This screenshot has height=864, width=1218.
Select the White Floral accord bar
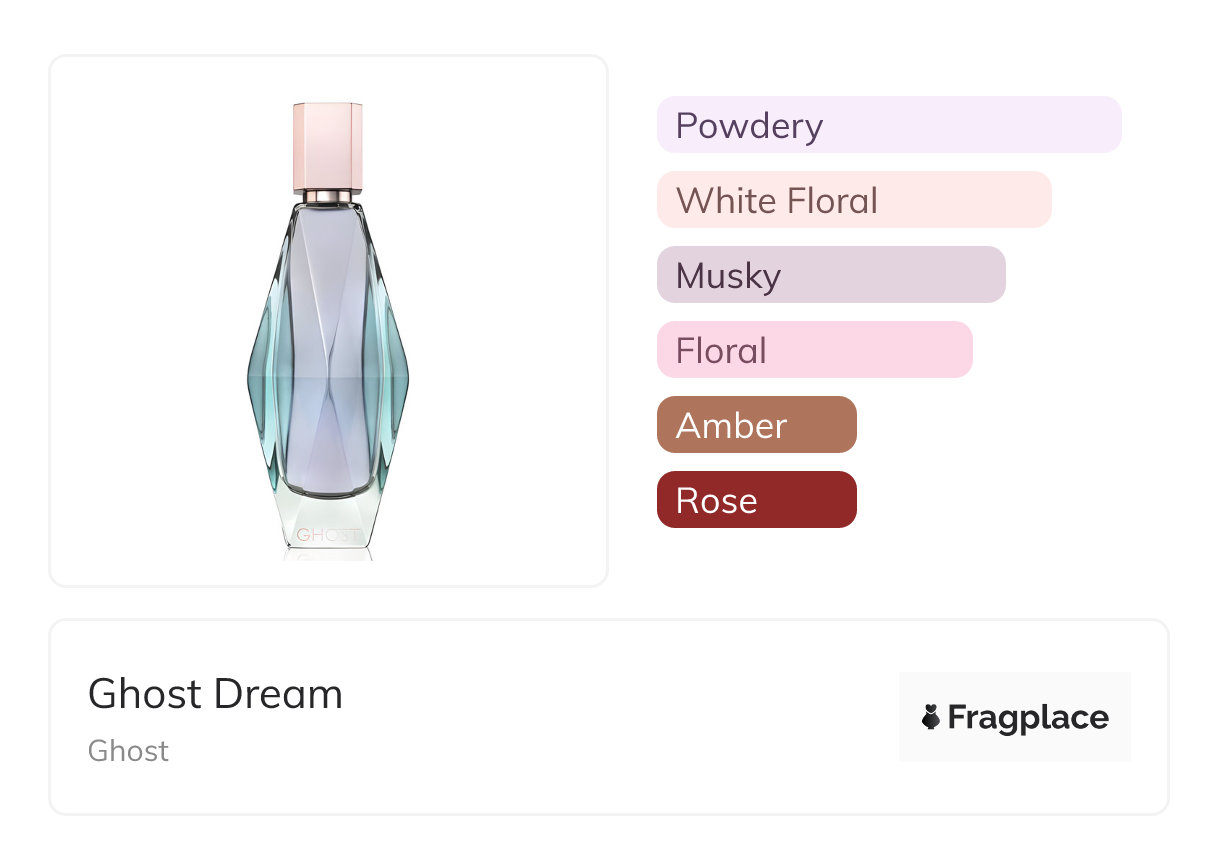tap(853, 200)
